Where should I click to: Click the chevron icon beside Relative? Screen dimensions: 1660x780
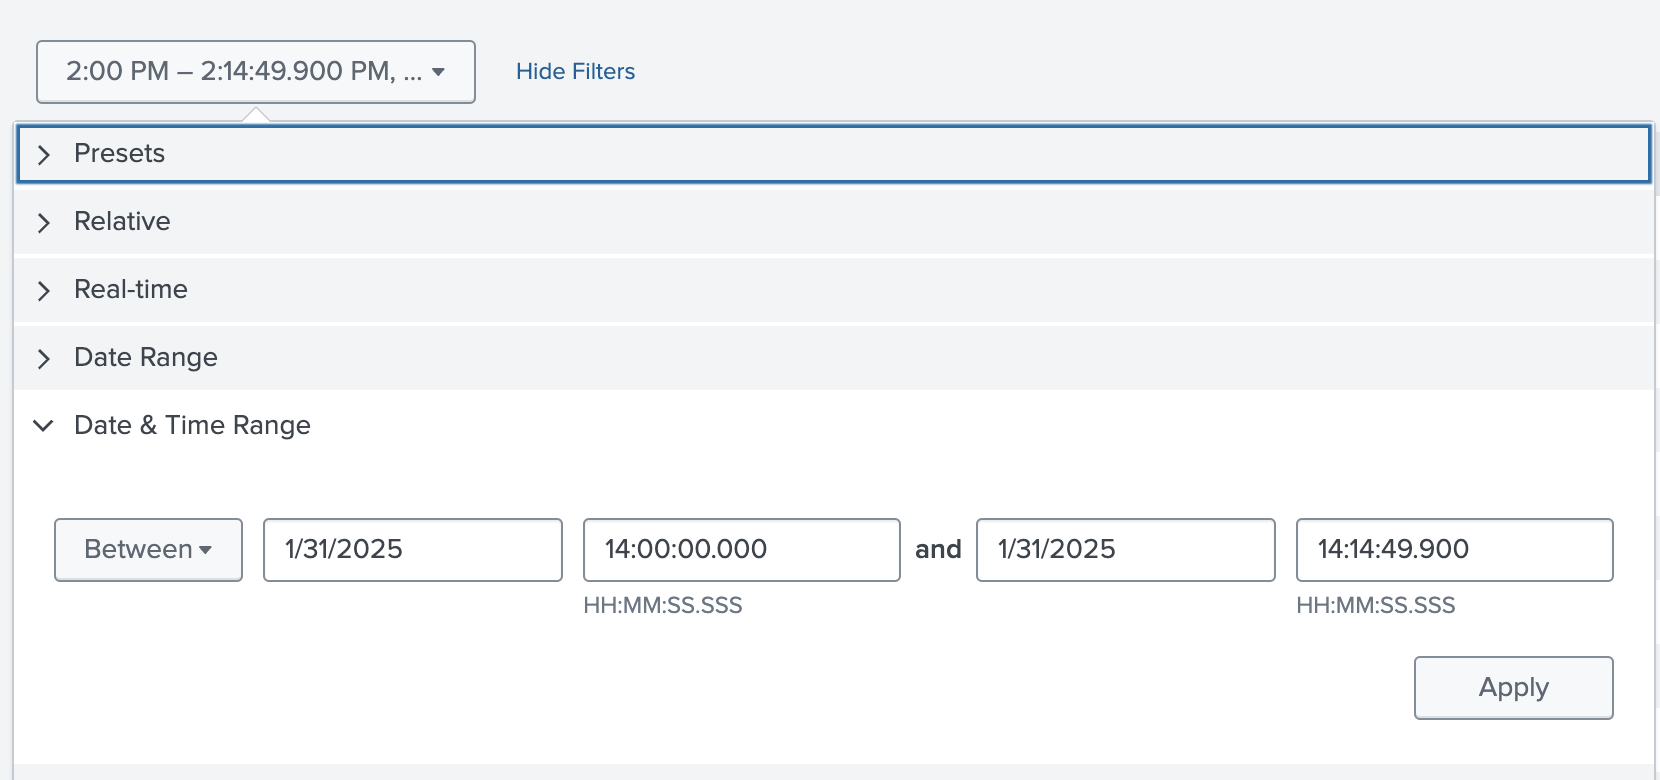pyautogui.click(x=43, y=222)
